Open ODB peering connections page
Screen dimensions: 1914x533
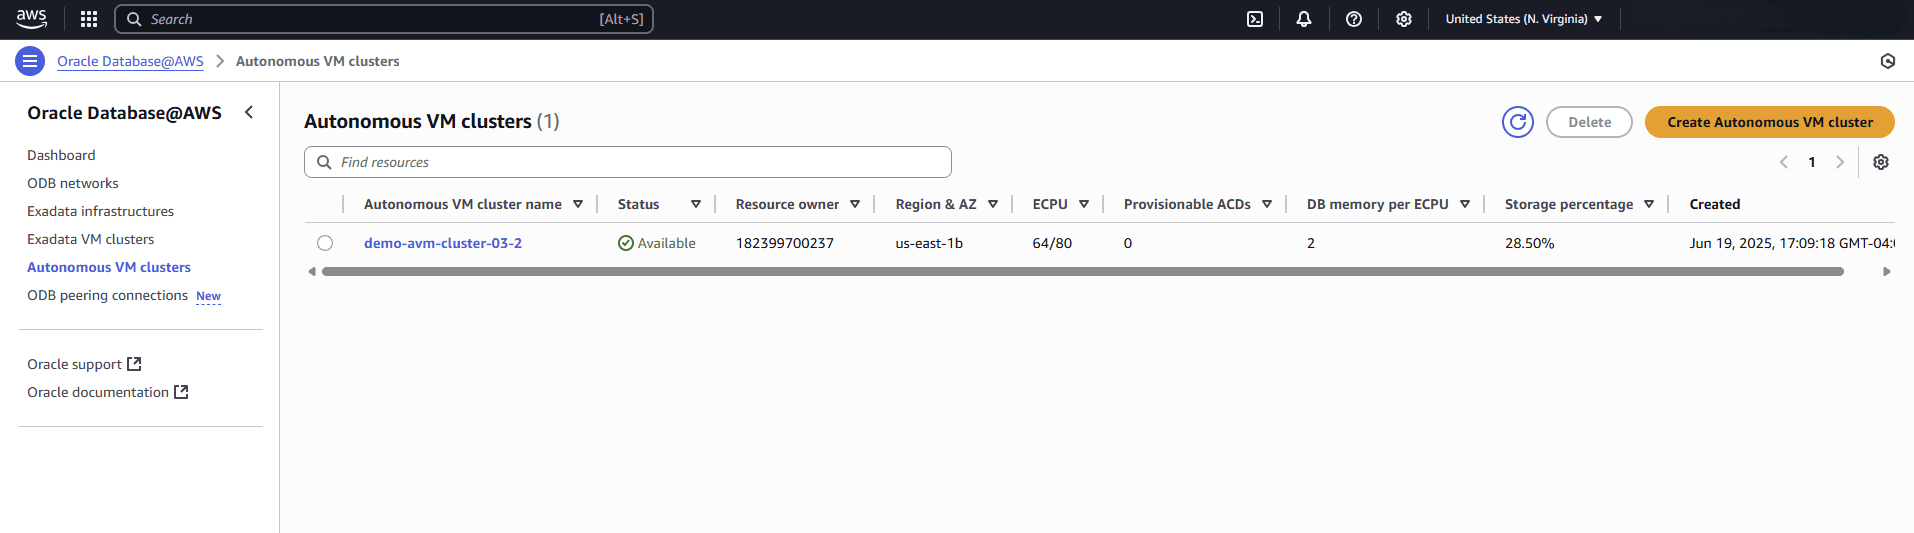point(107,295)
